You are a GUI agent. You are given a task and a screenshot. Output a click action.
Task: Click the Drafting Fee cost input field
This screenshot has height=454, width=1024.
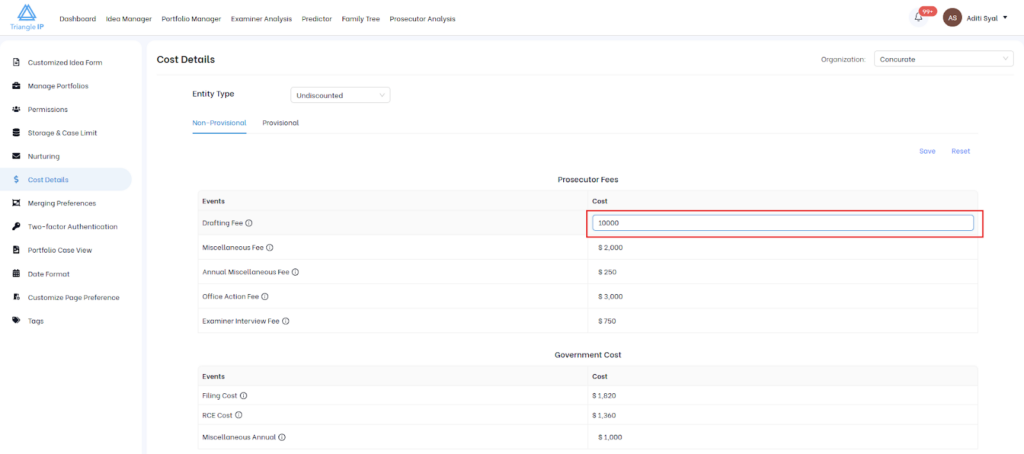(x=782, y=223)
